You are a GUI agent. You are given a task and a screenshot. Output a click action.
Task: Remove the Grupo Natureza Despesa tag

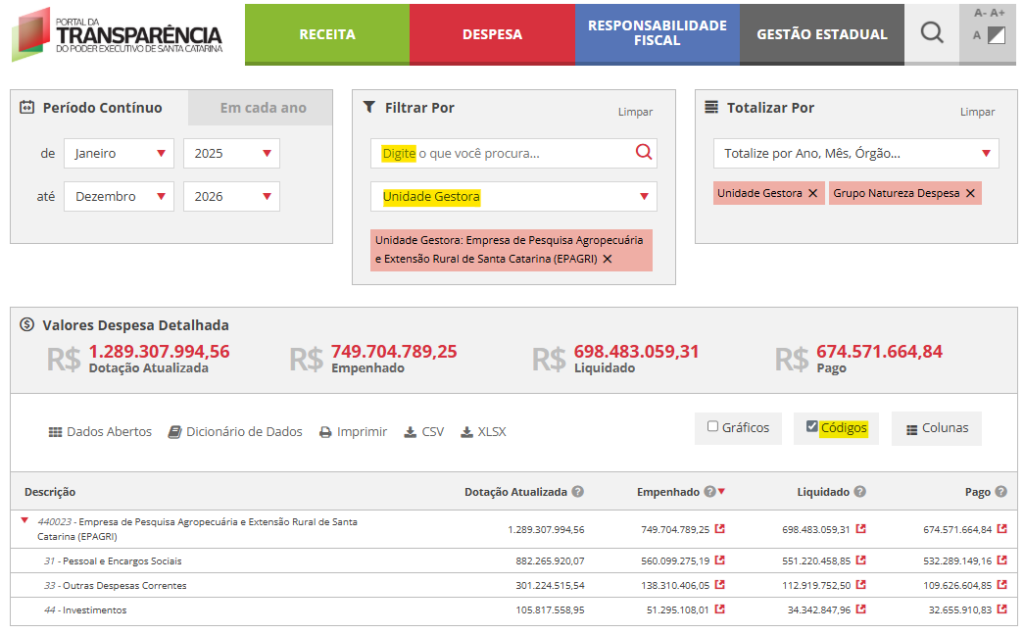click(x=969, y=193)
